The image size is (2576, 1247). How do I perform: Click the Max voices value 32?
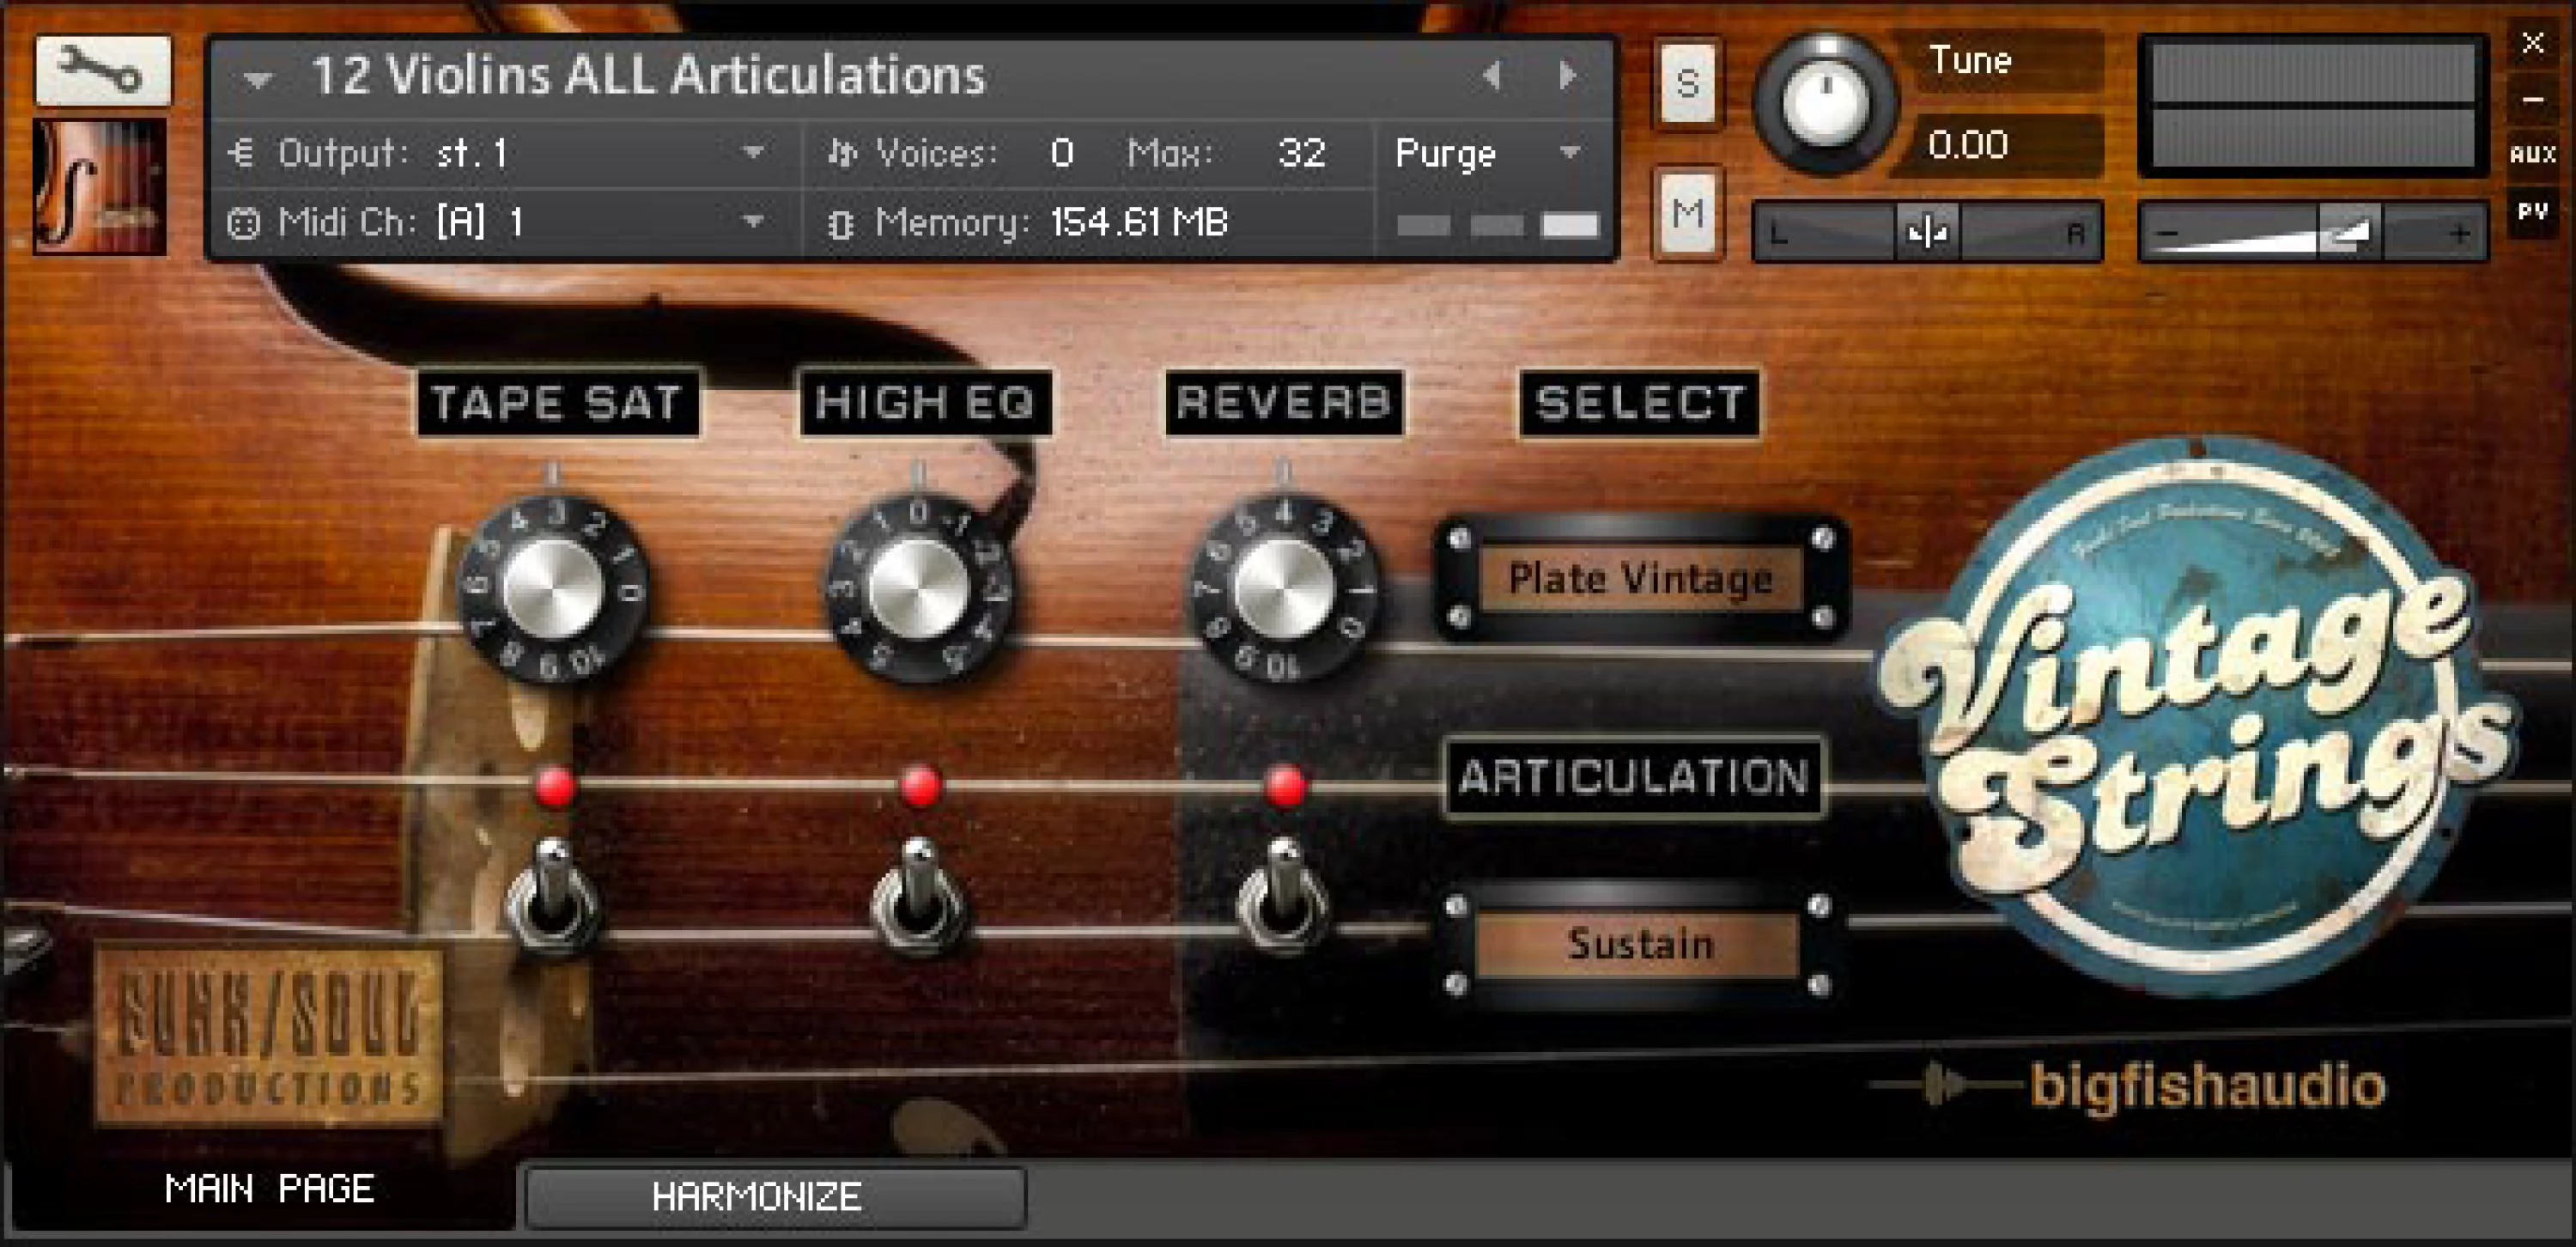pos(1301,153)
